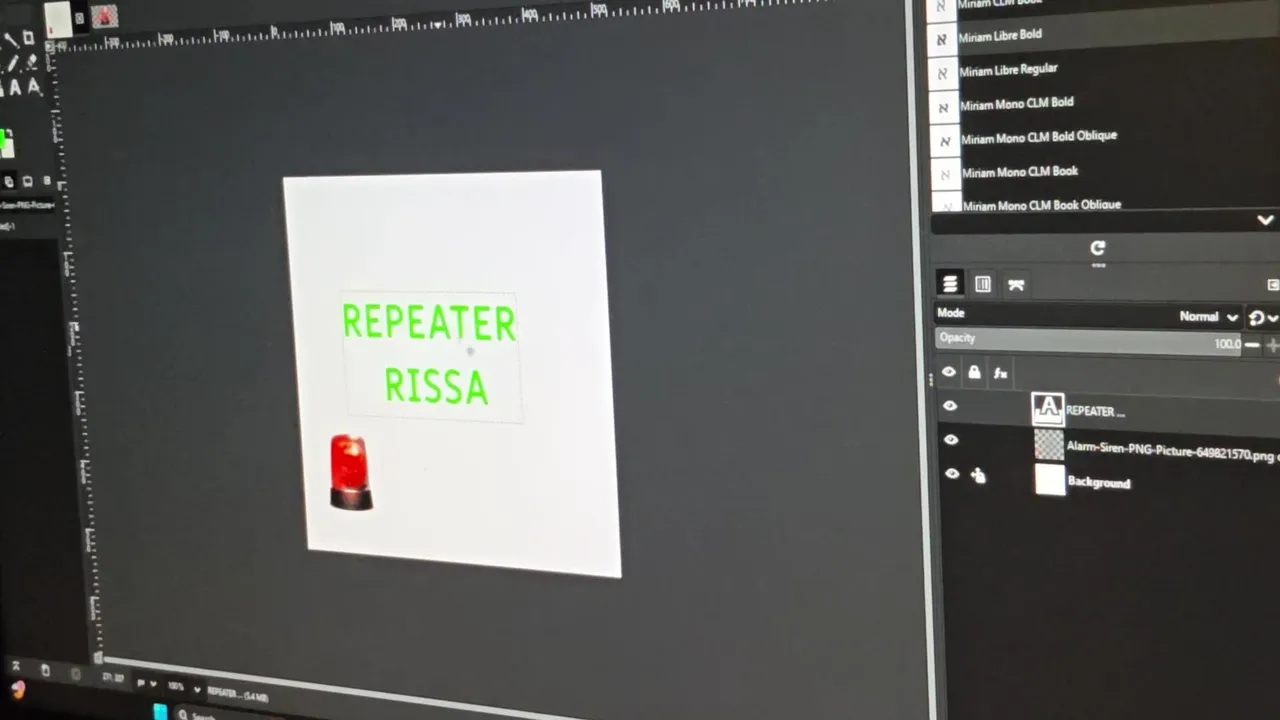The width and height of the screenshot is (1280, 720).
Task: Expand the fonts panel chevron arrow
Action: click(1265, 221)
